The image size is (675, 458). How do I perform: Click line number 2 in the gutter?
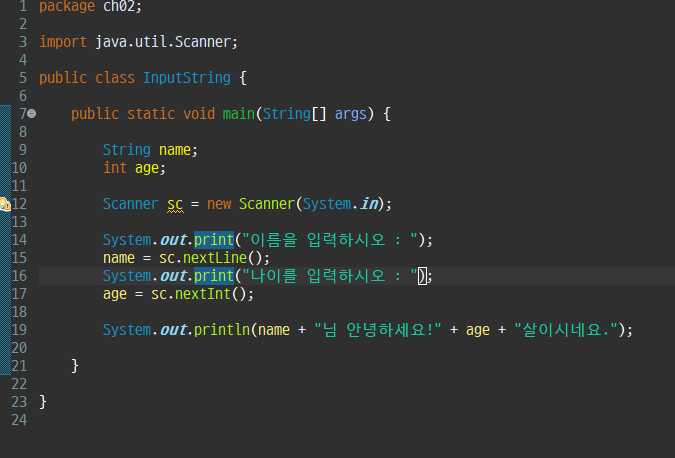coord(23,24)
